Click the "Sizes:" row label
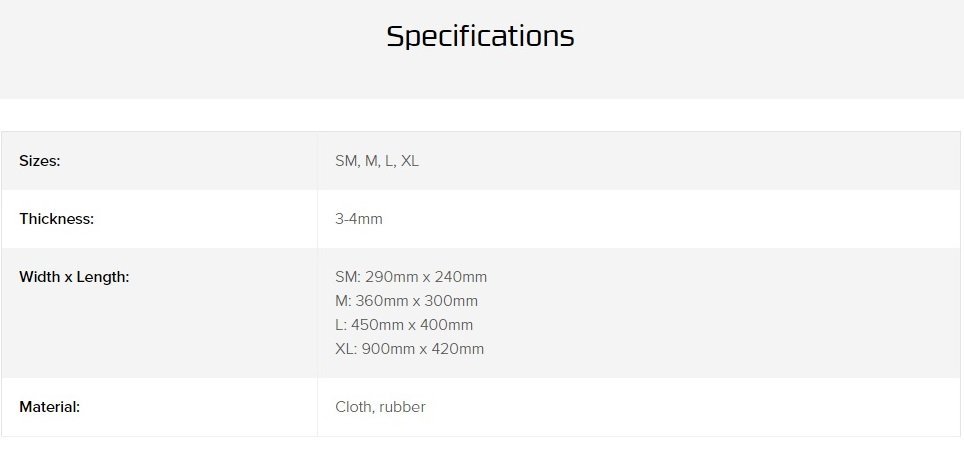 (x=40, y=161)
